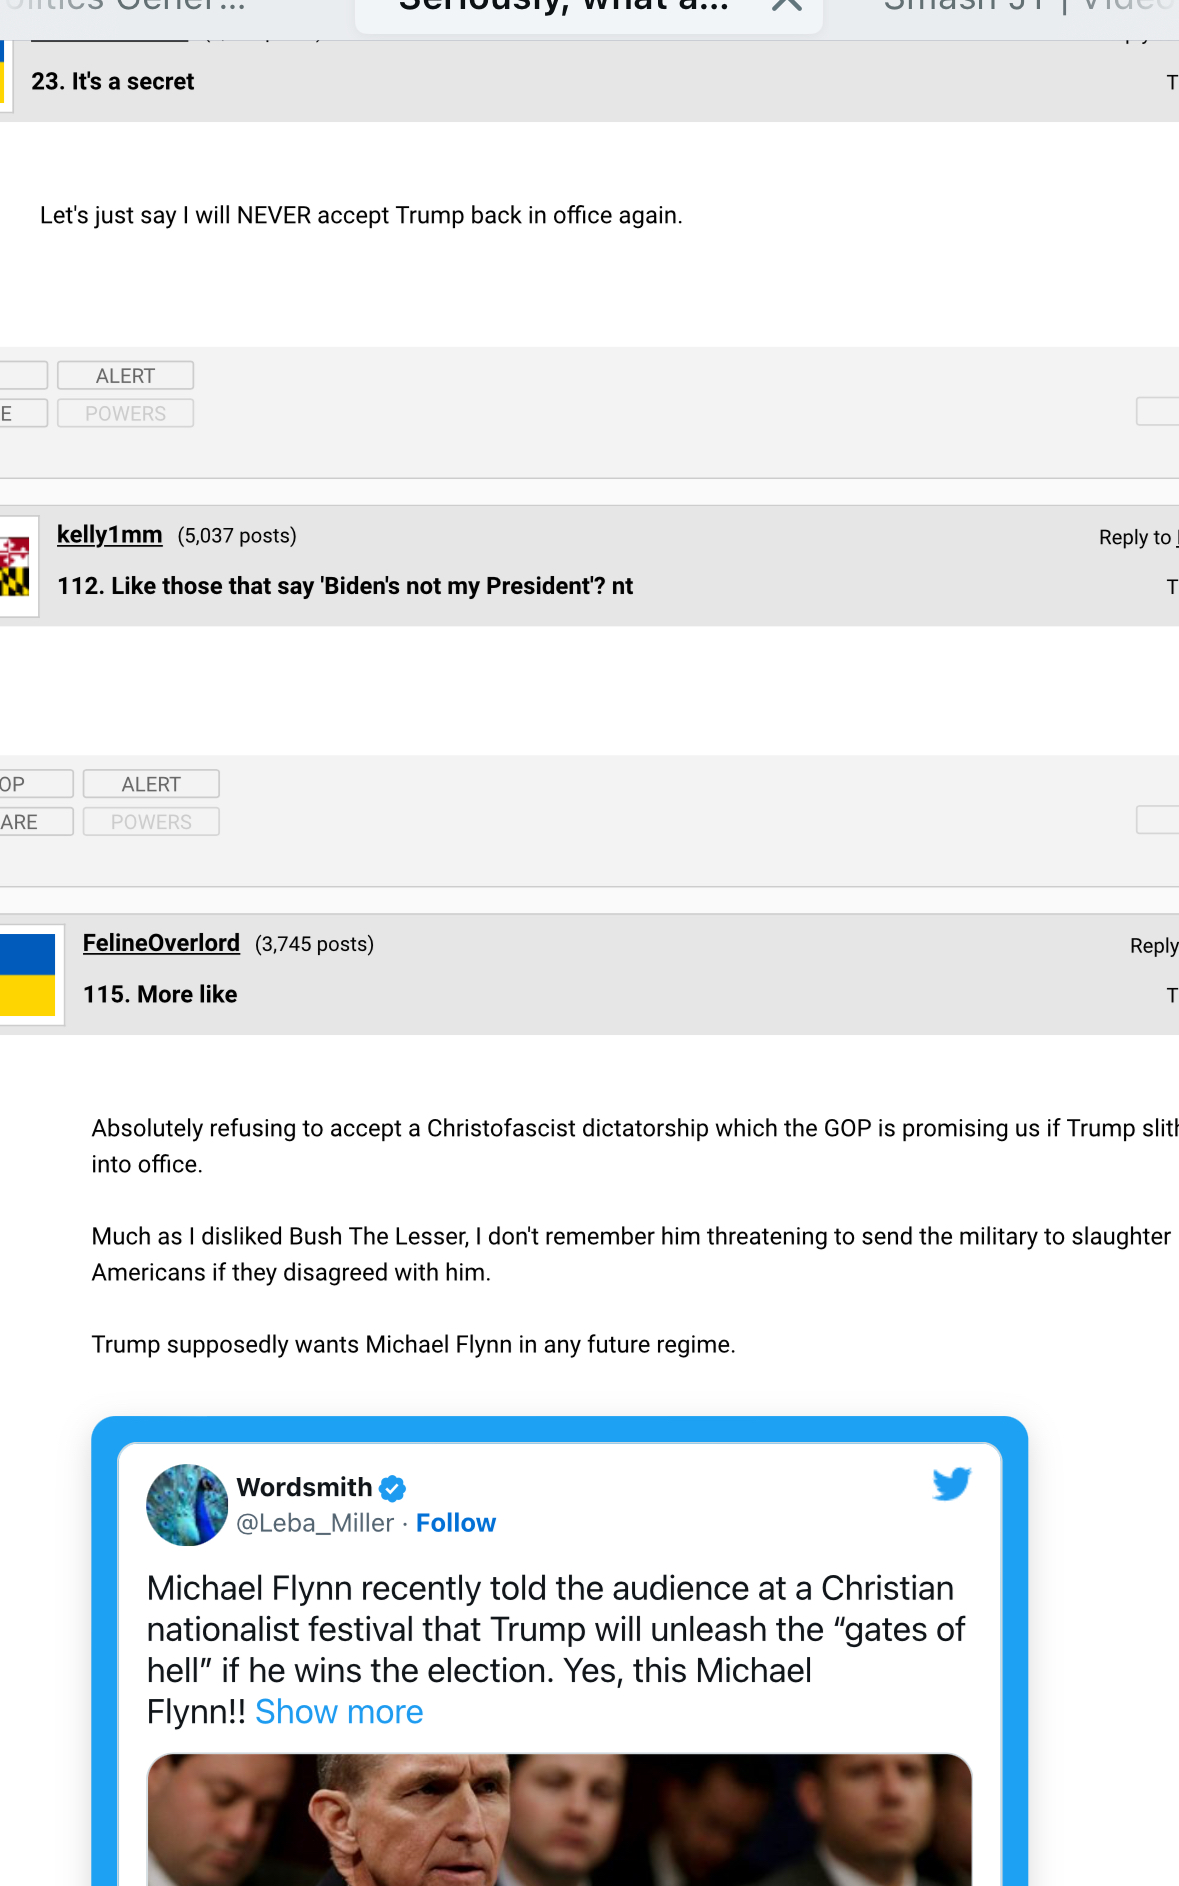Open the Michael Flynn tweet photo
1179x1886 pixels.
559,1820
